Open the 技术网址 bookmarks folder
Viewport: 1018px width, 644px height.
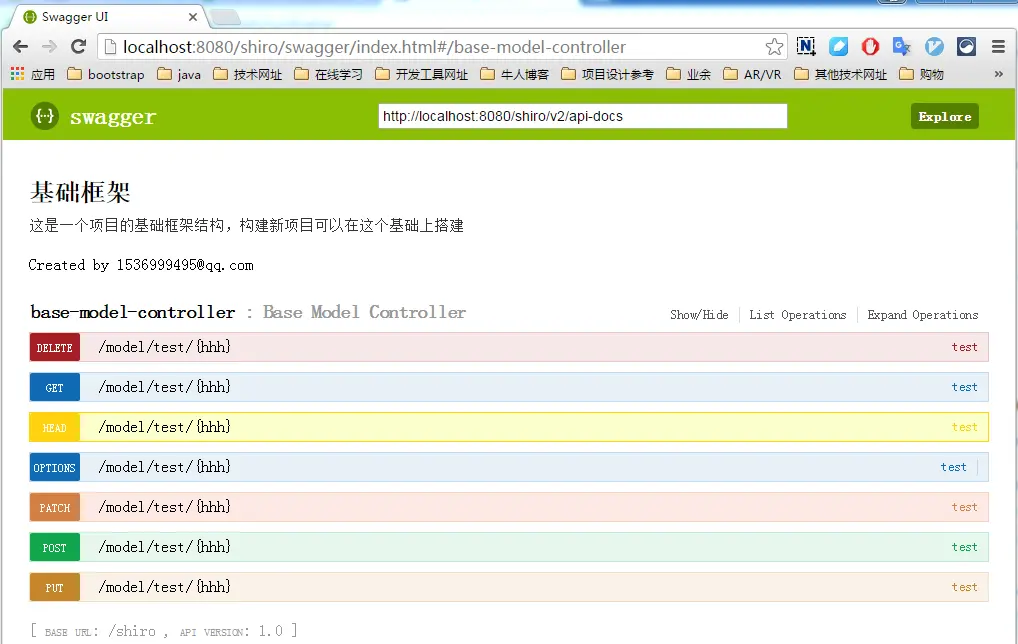[248, 74]
